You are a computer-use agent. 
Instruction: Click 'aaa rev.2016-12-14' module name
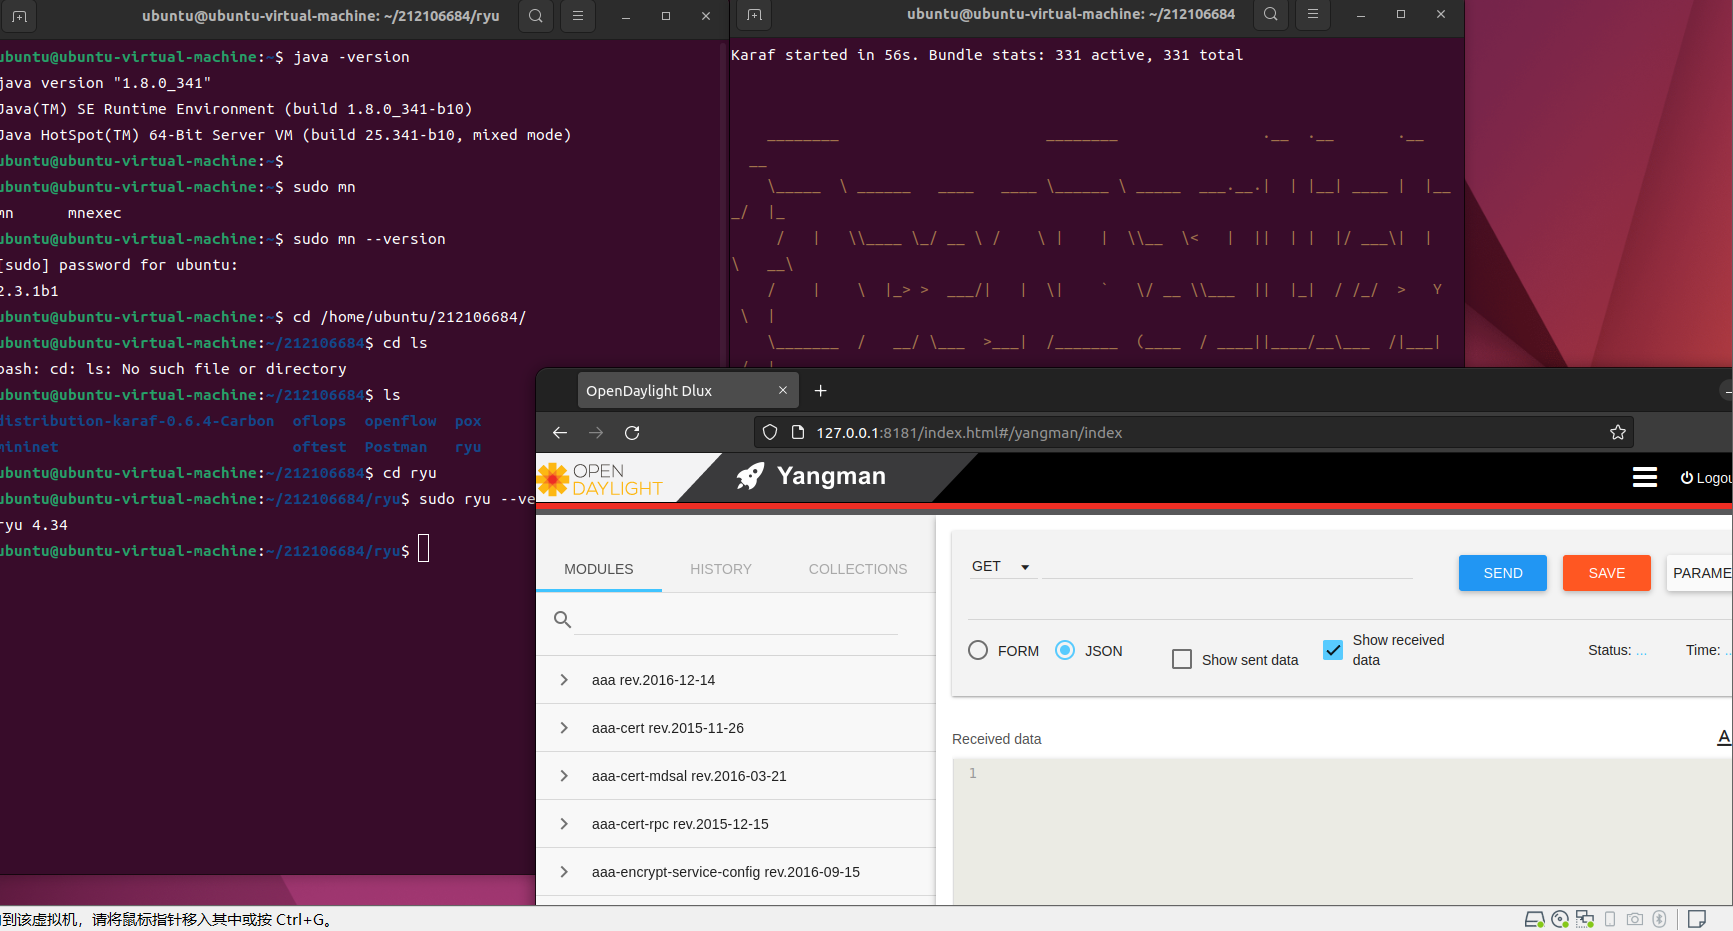point(654,680)
